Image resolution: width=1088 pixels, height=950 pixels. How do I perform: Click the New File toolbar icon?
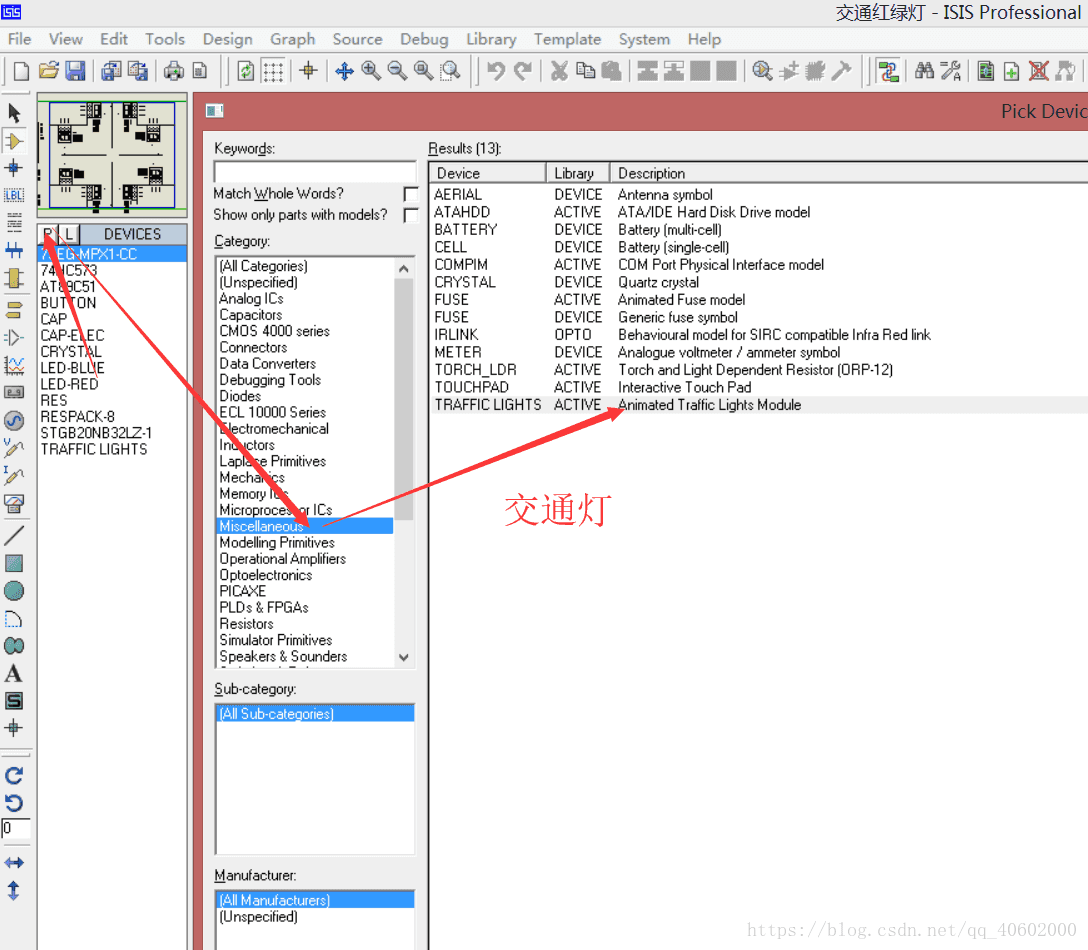point(21,71)
